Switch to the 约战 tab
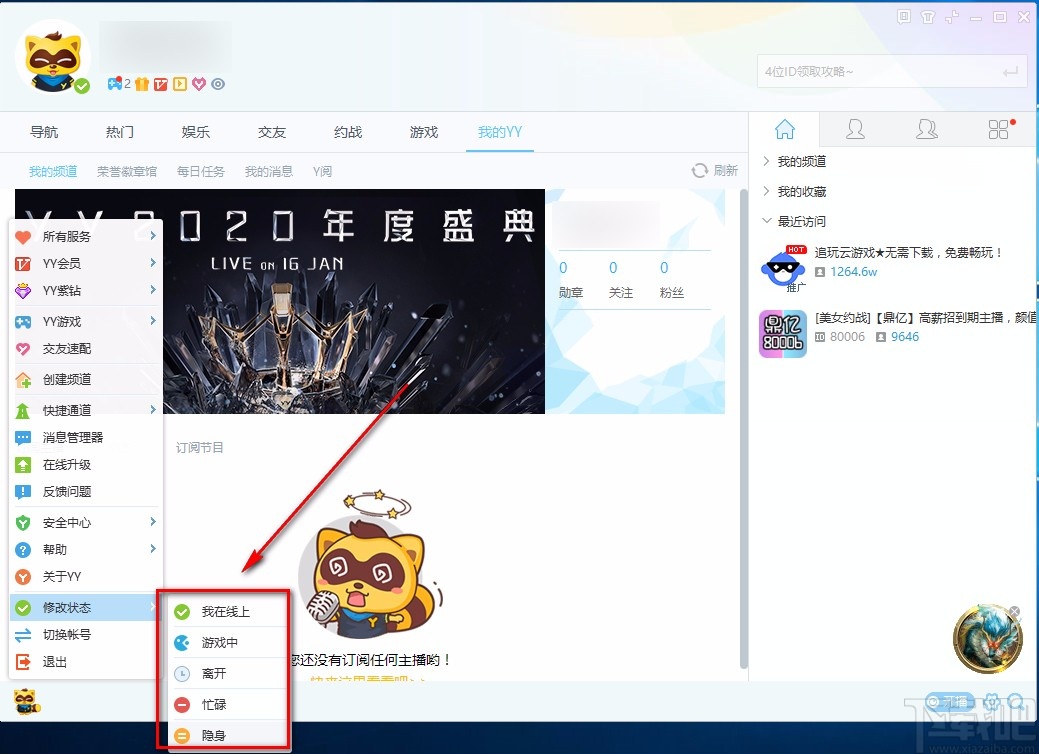This screenshot has width=1039, height=754. click(x=348, y=132)
